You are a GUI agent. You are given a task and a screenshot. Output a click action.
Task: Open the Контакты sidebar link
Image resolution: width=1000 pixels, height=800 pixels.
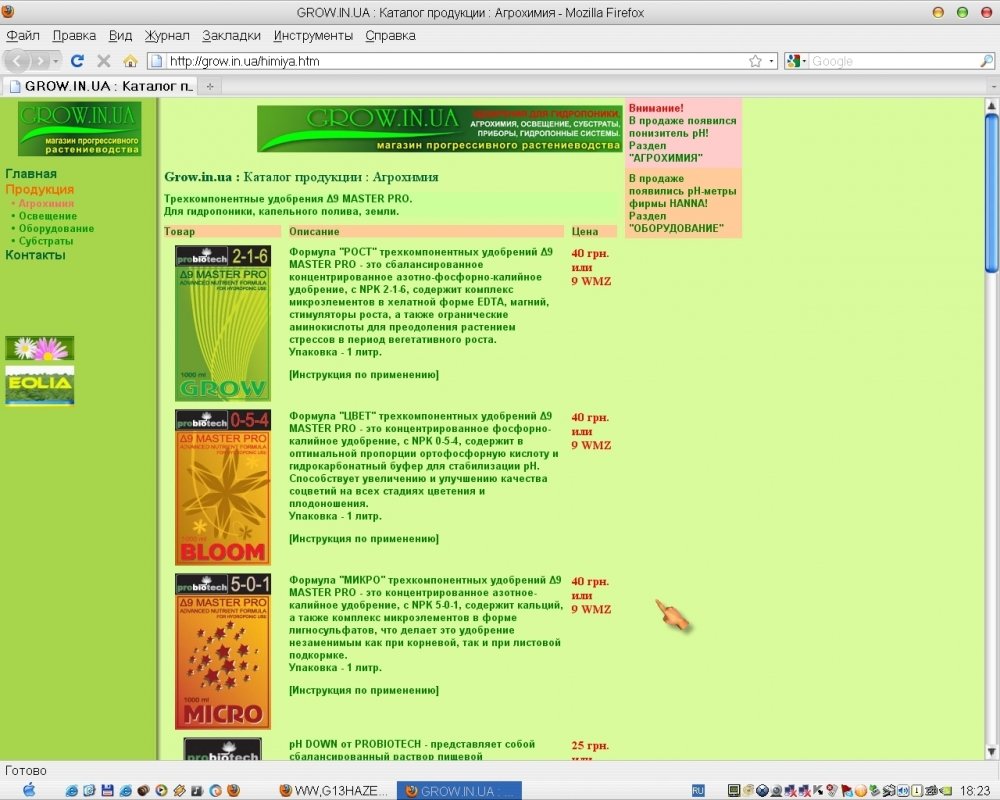35,255
